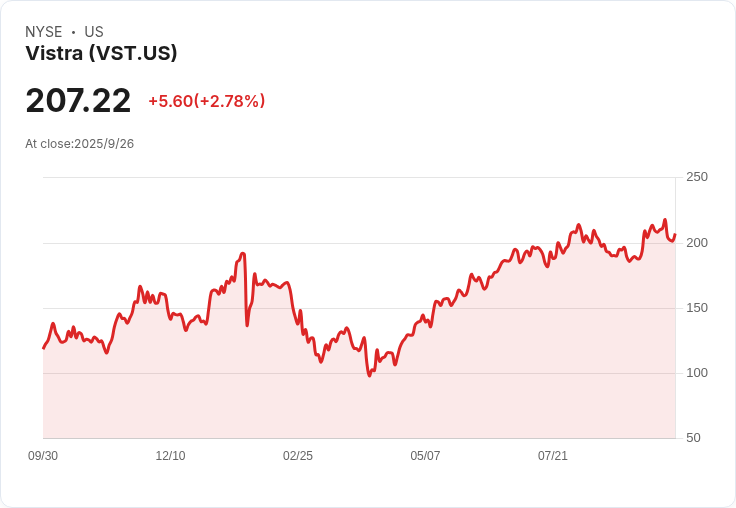Image resolution: width=736 pixels, height=508 pixels.
Task: Click the US market label
Action: click(94, 32)
